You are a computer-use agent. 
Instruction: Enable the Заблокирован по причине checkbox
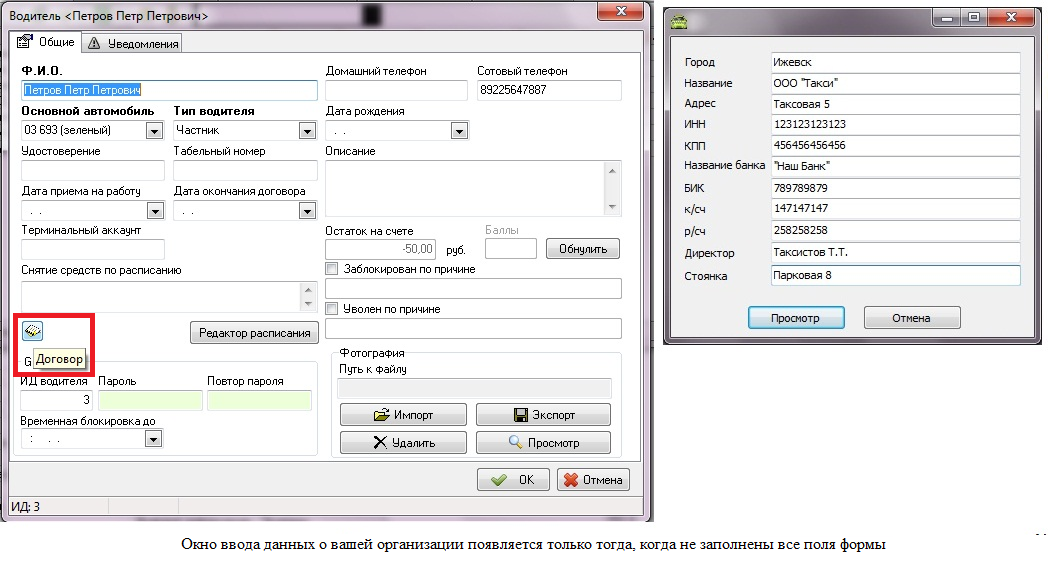coord(333,269)
